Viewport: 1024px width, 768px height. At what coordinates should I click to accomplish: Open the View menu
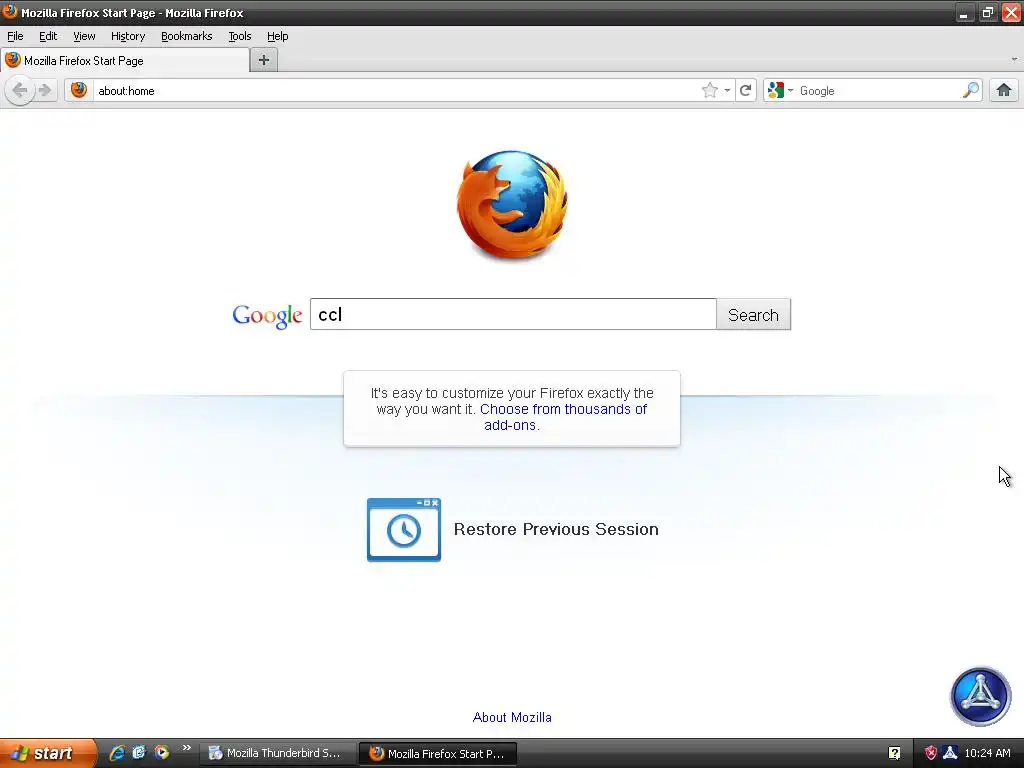(x=84, y=36)
